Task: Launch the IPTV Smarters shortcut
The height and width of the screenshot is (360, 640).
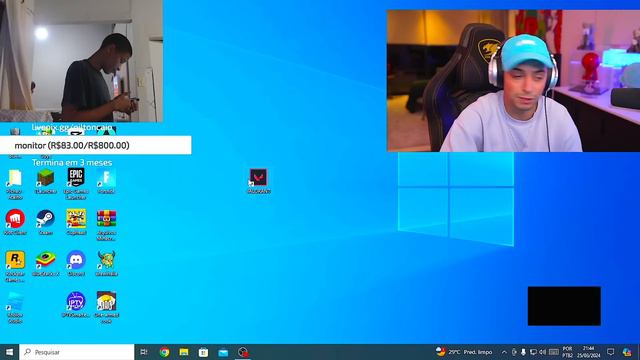Action: (x=76, y=305)
